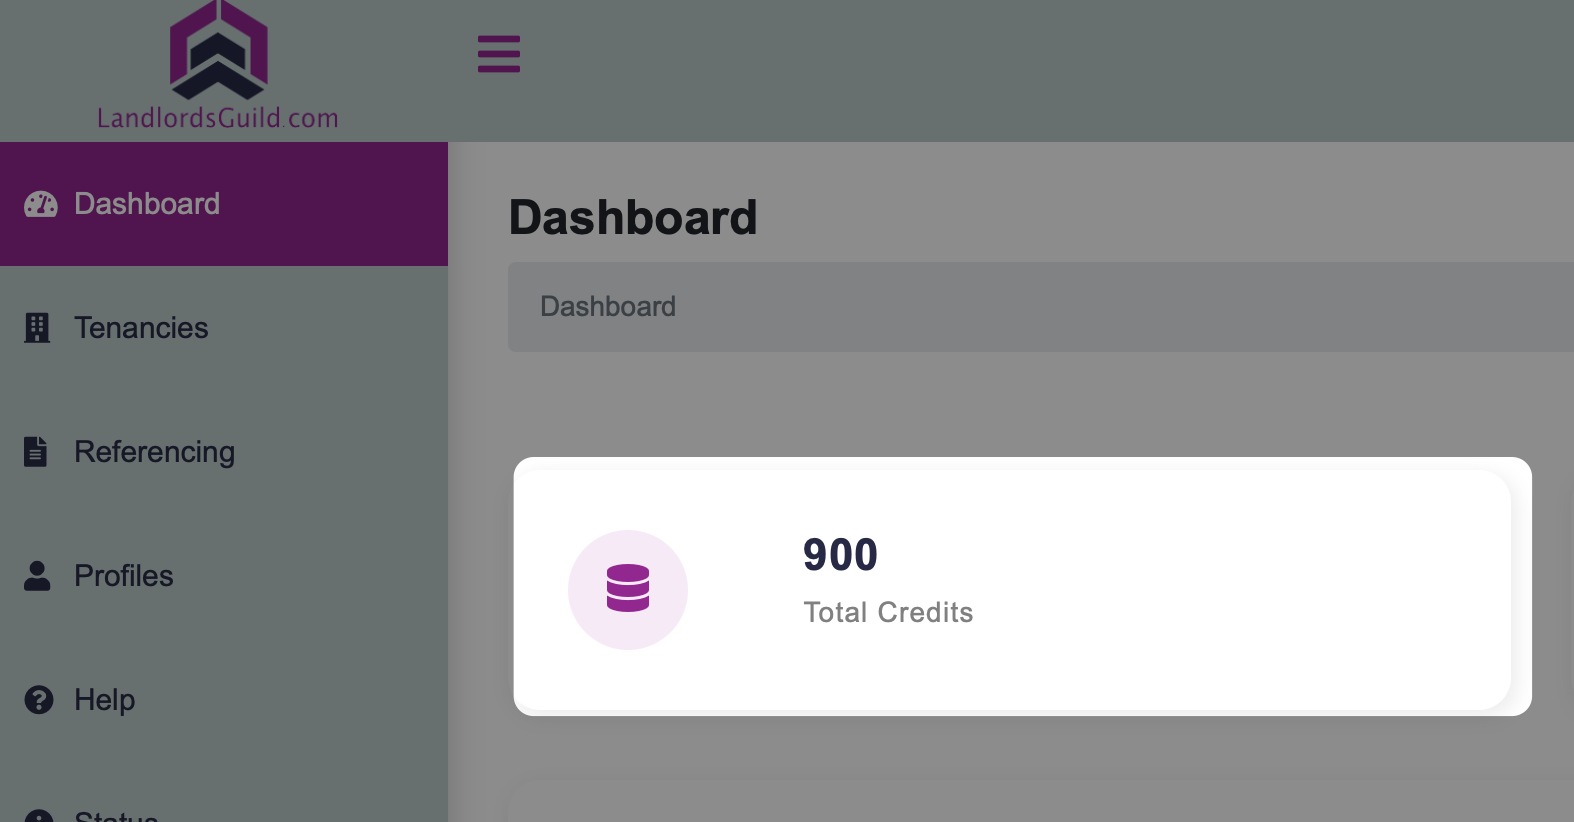Viewport: 1574px width, 822px height.
Task: Click the Help question mark icon
Action: click(39, 700)
